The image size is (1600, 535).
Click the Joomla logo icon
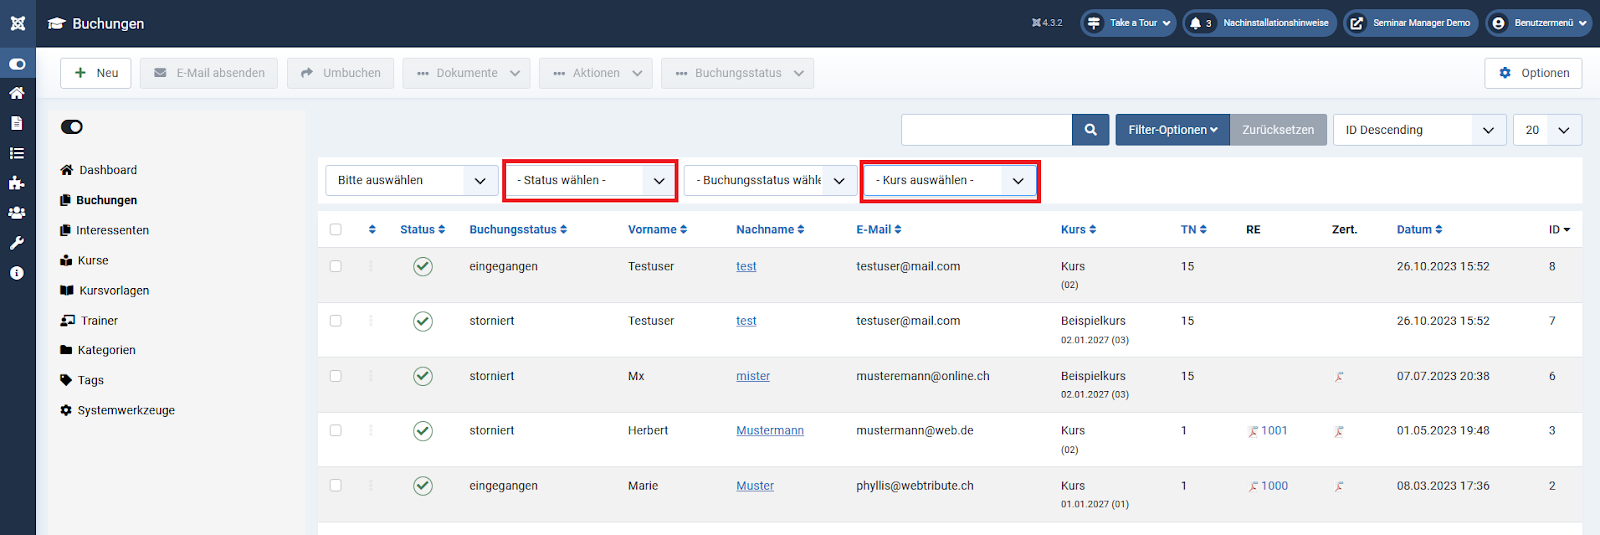click(x=17, y=23)
